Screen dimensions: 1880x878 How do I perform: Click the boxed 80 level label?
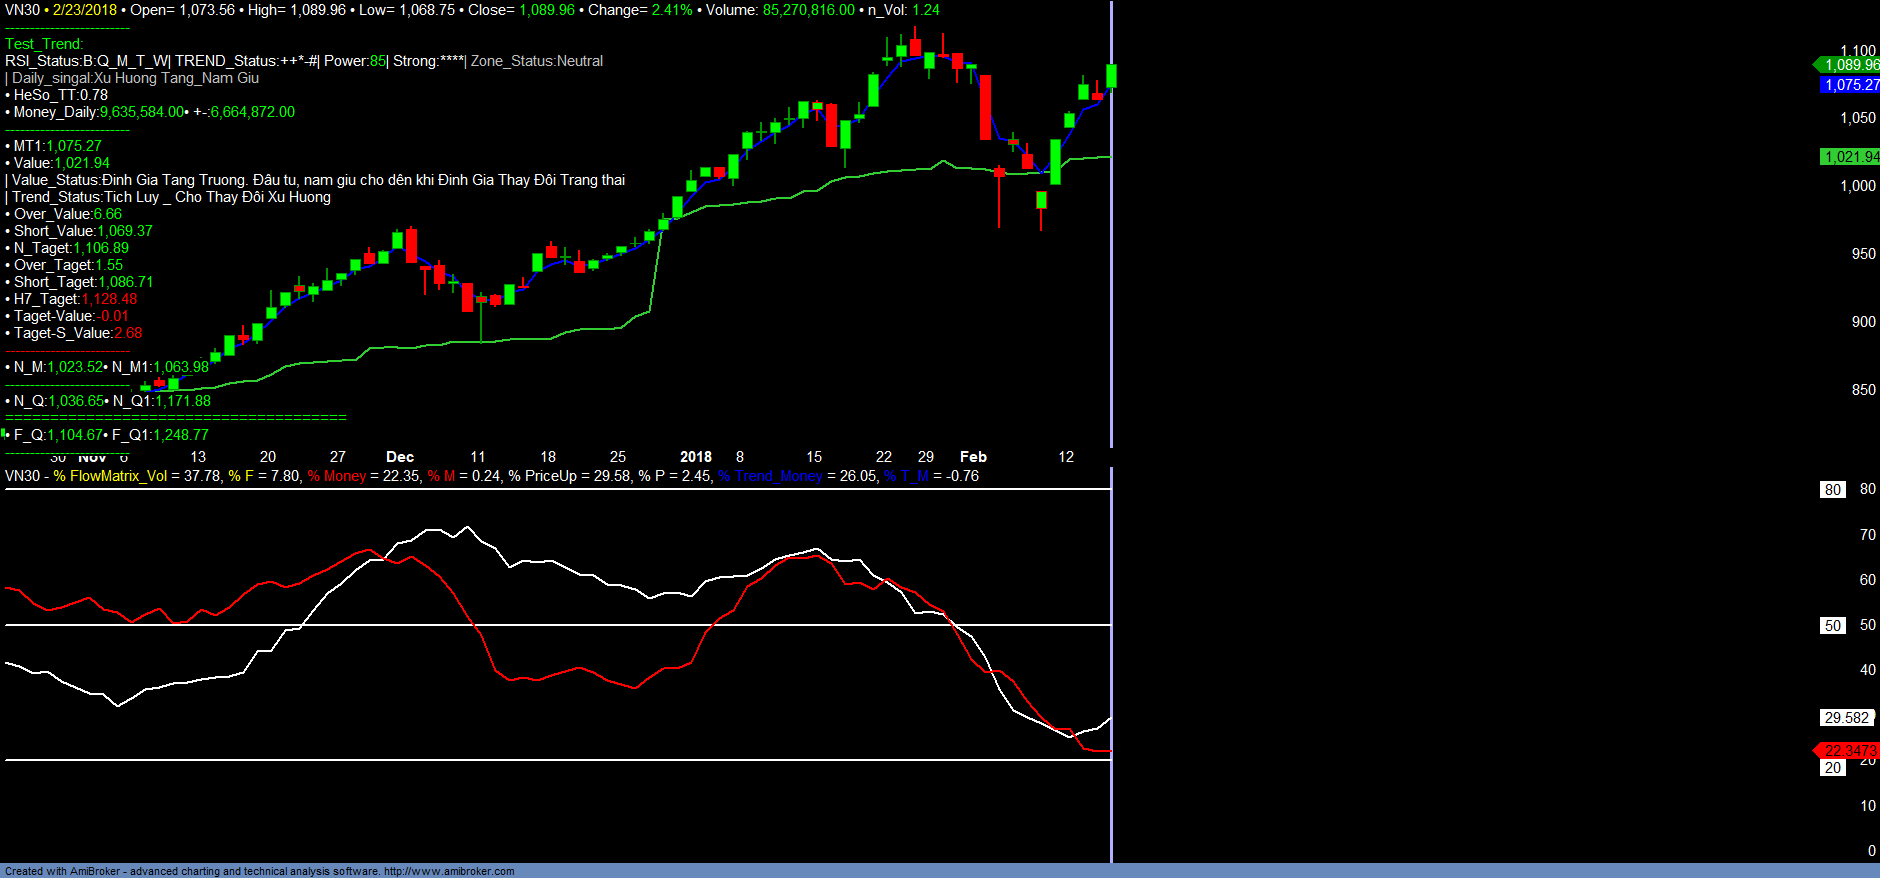click(1832, 490)
